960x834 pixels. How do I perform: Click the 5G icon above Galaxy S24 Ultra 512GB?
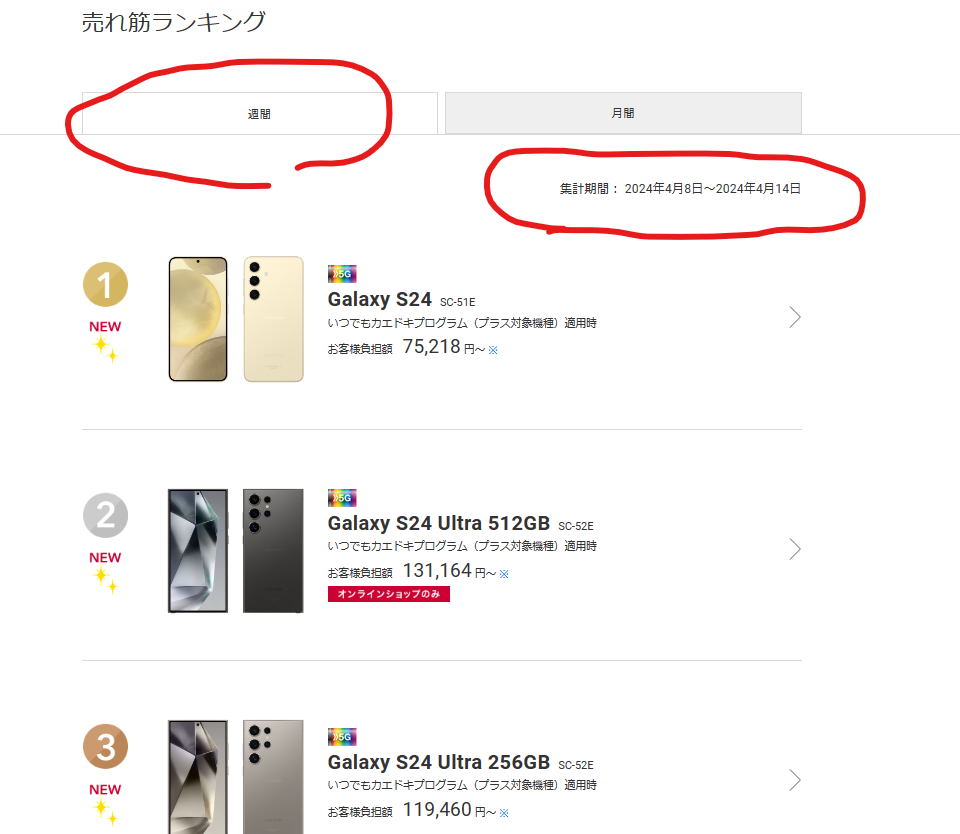(x=342, y=498)
